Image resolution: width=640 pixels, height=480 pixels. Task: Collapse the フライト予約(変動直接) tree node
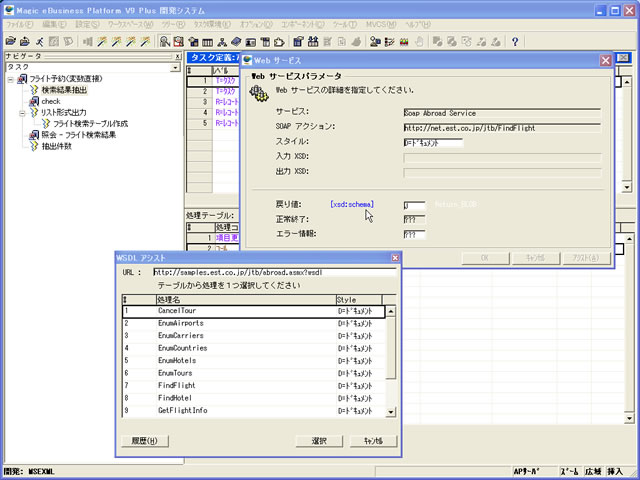(x=11, y=80)
